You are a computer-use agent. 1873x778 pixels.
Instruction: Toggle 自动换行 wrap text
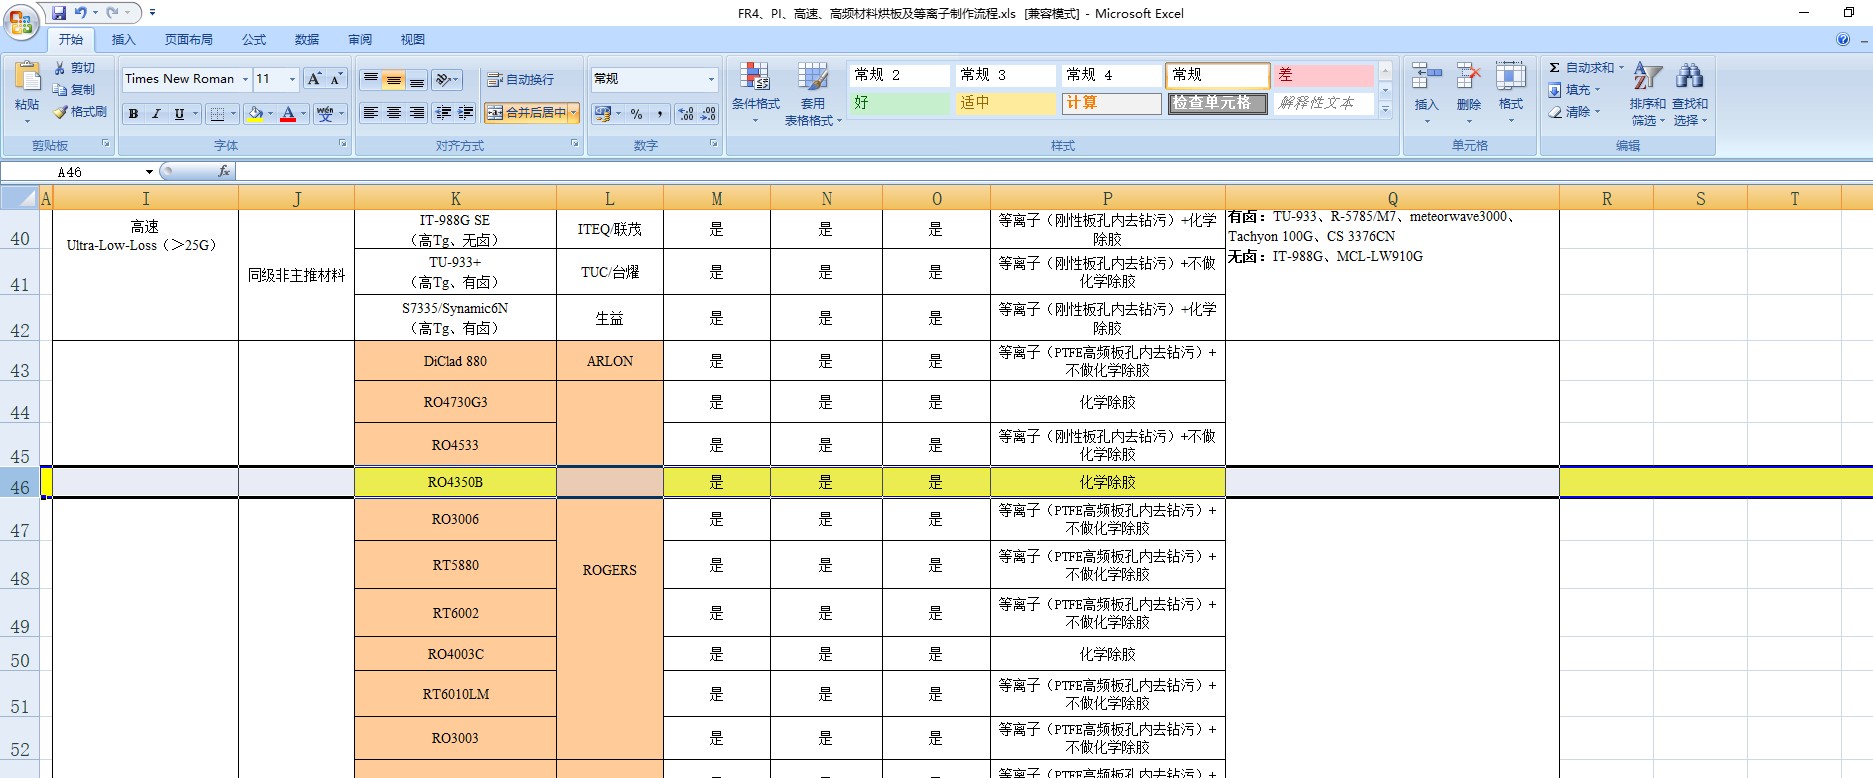click(x=520, y=79)
